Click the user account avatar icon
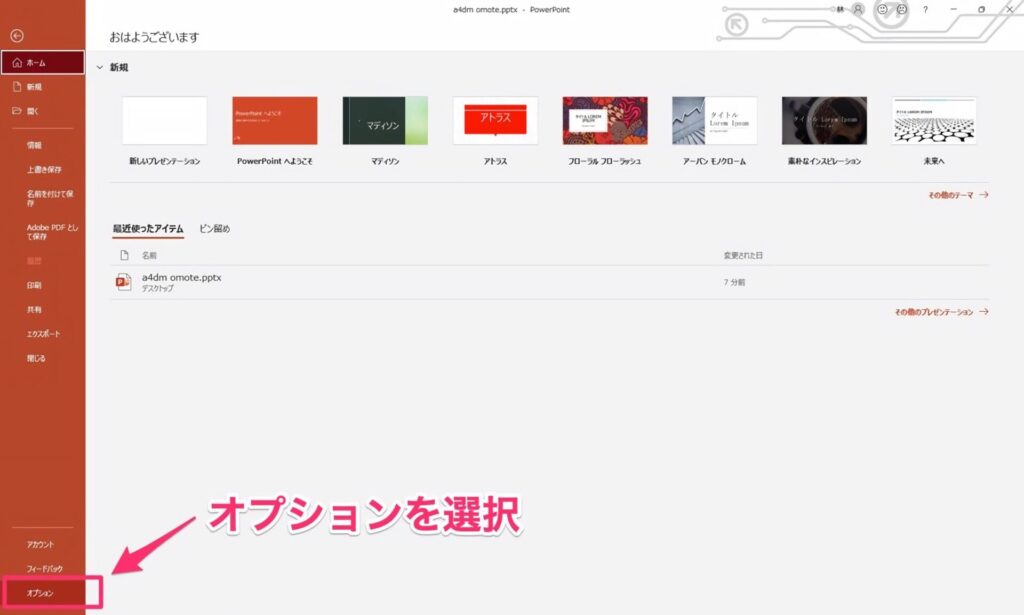Image resolution: width=1024 pixels, height=615 pixels. pyautogui.click(x=858, y=9)
